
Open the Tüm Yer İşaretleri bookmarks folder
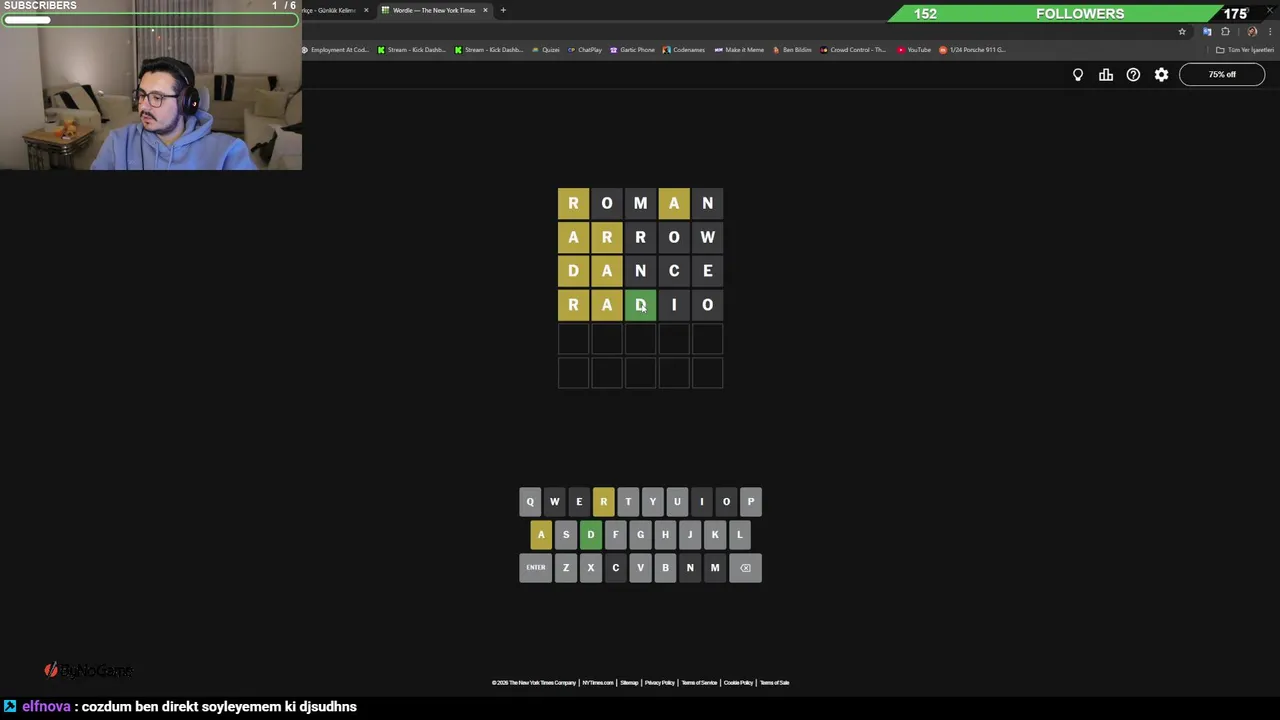(x=1245, y=50)
